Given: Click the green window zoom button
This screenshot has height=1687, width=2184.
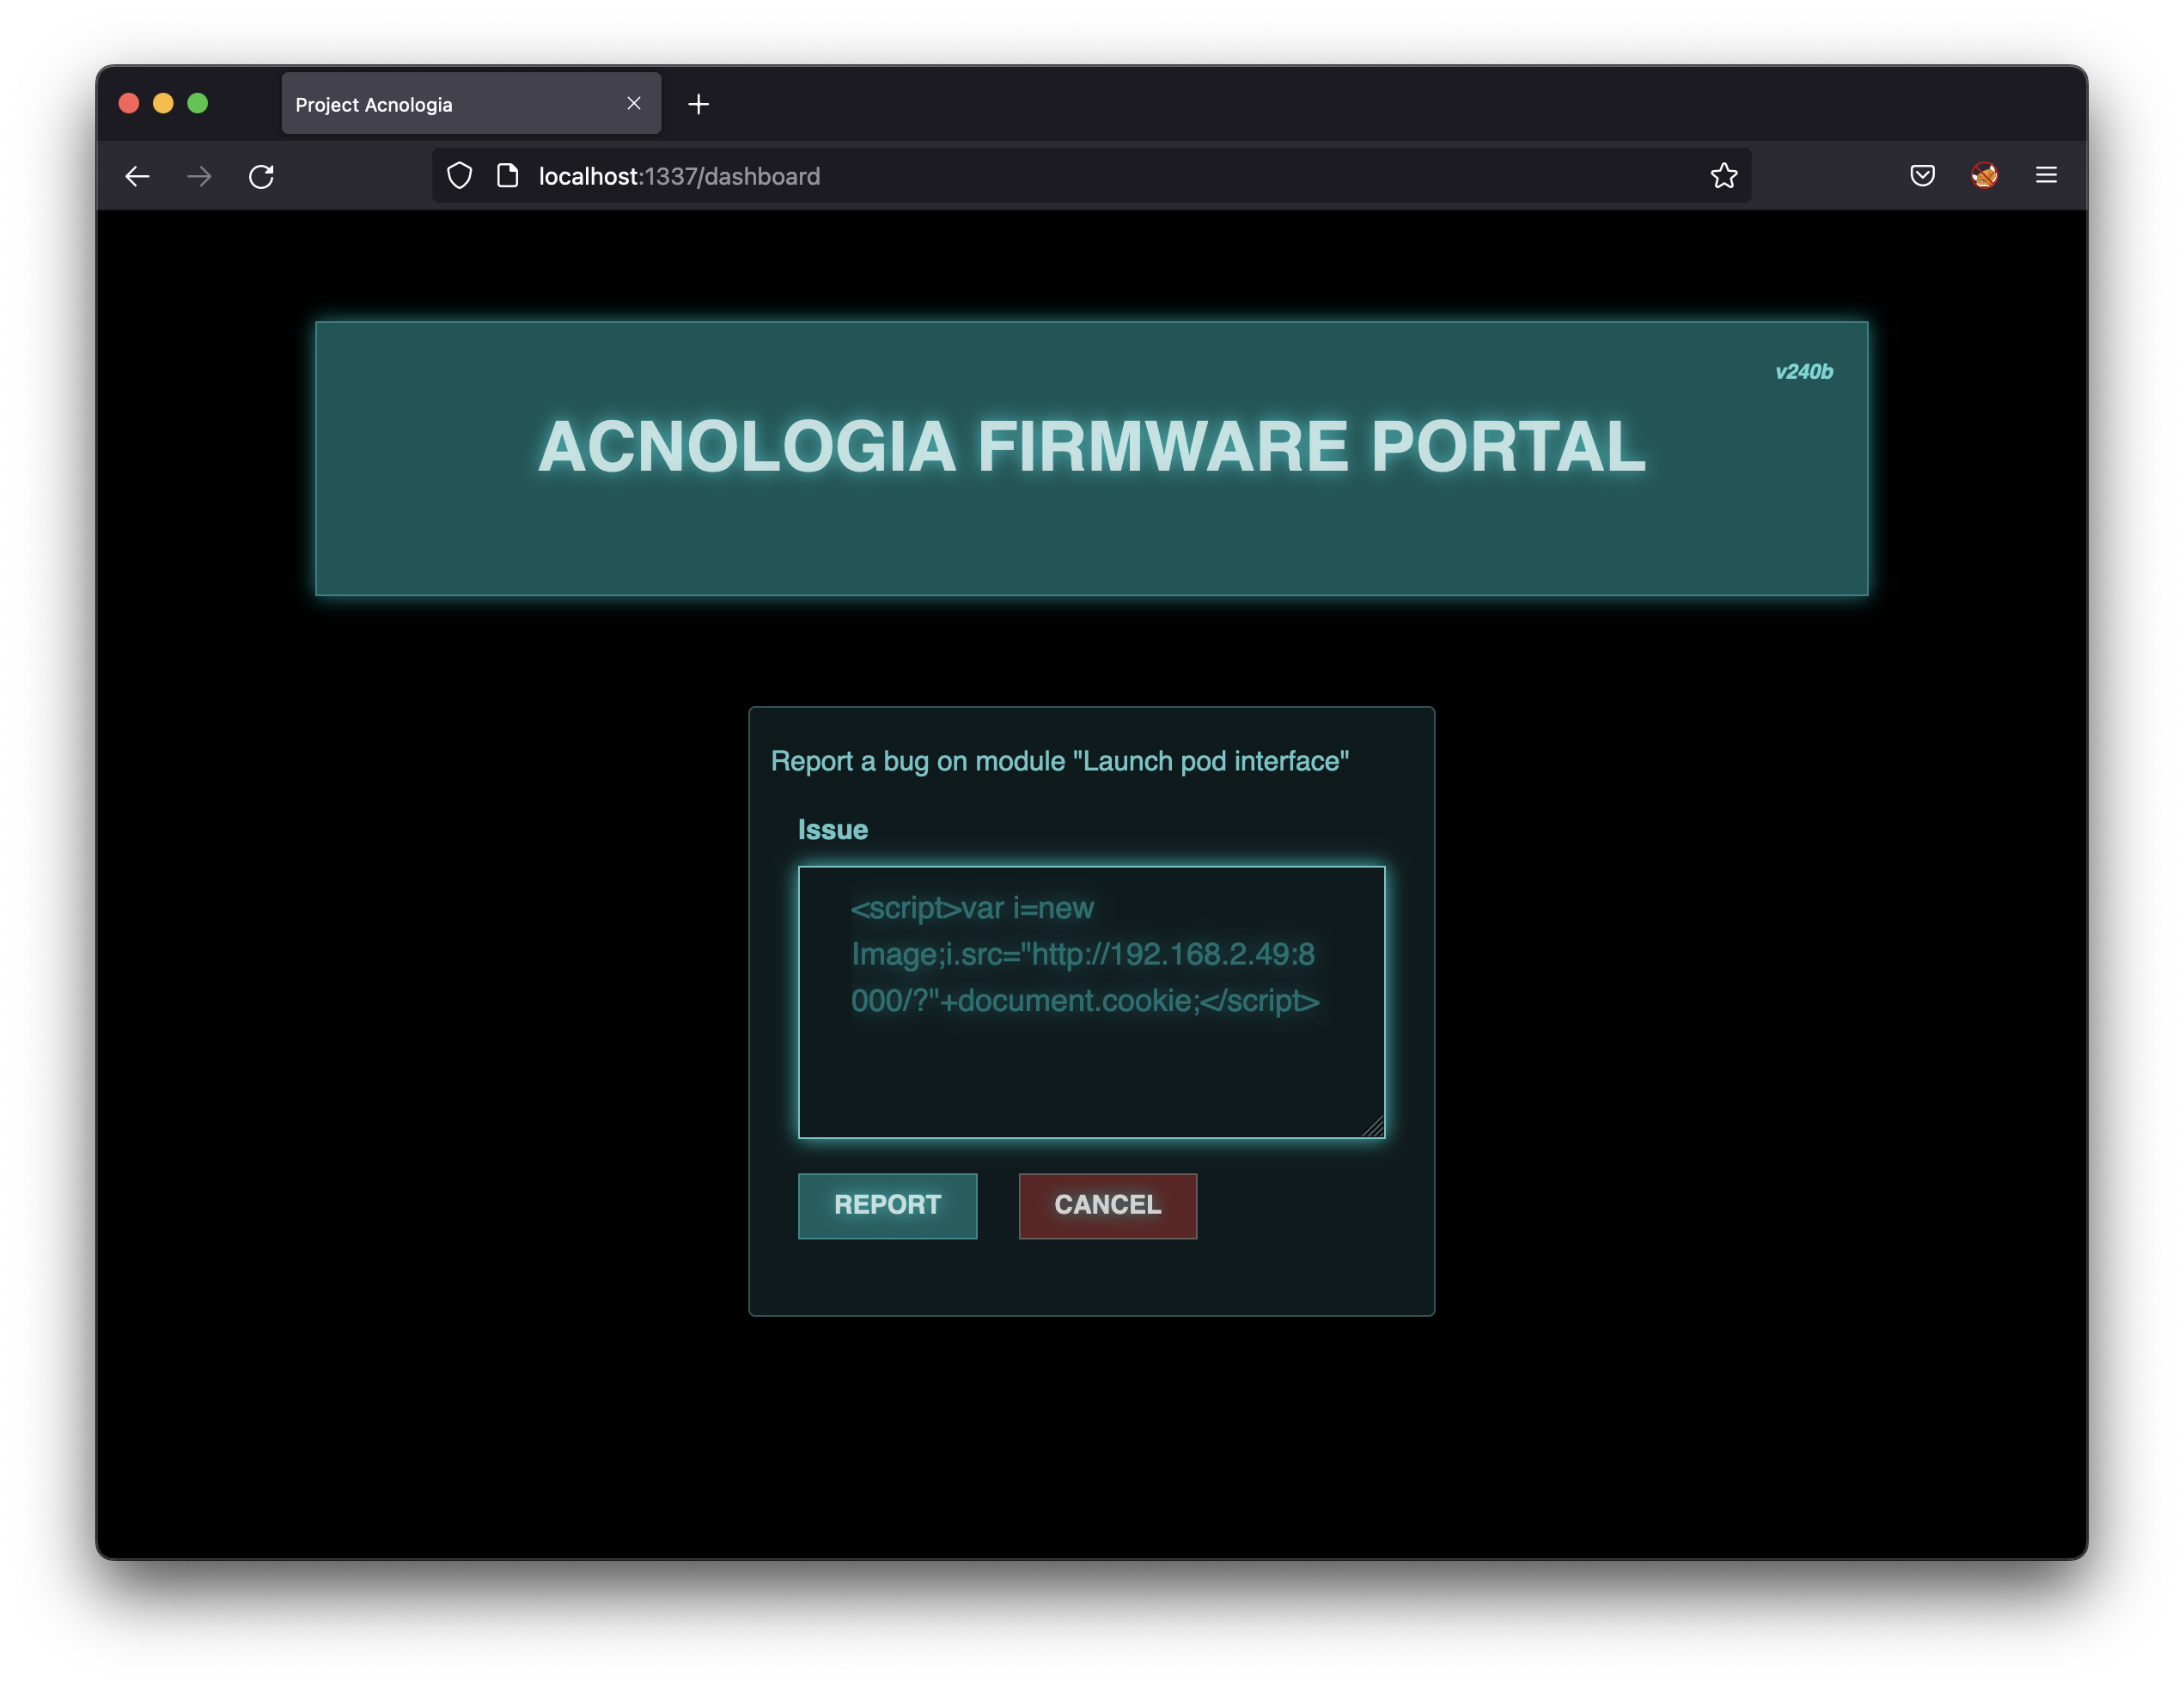Looking at the screenshot, I should pos(198,103).
